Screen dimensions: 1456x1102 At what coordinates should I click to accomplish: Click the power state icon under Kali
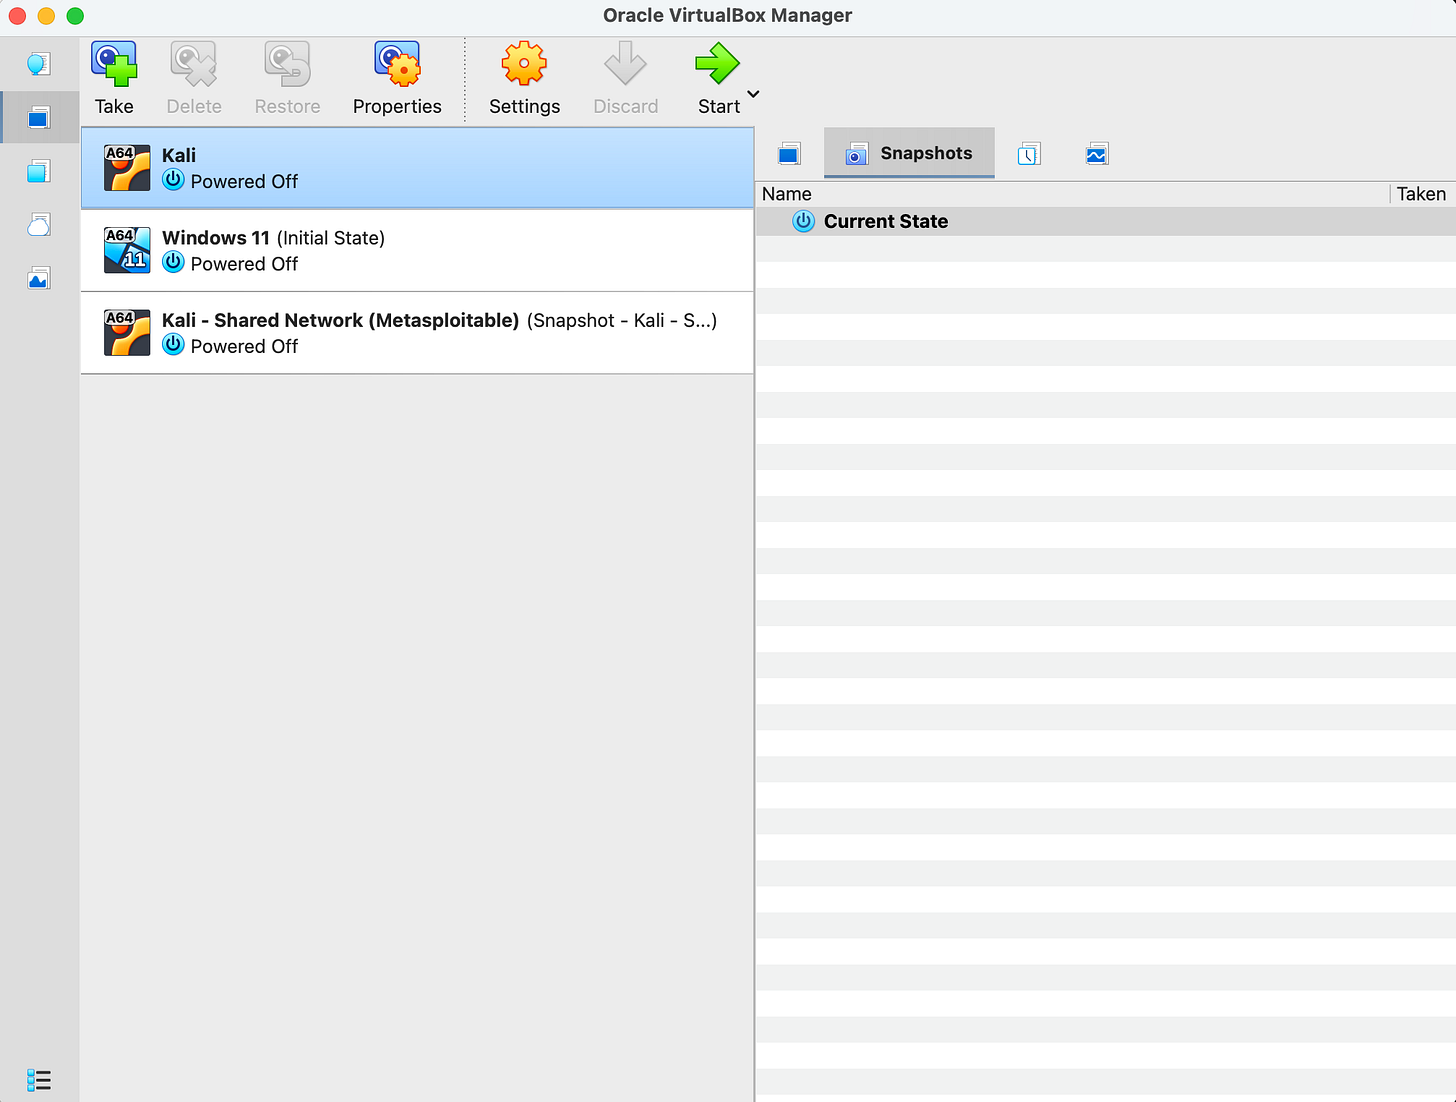pyautogui.click(x=173, y=180)
